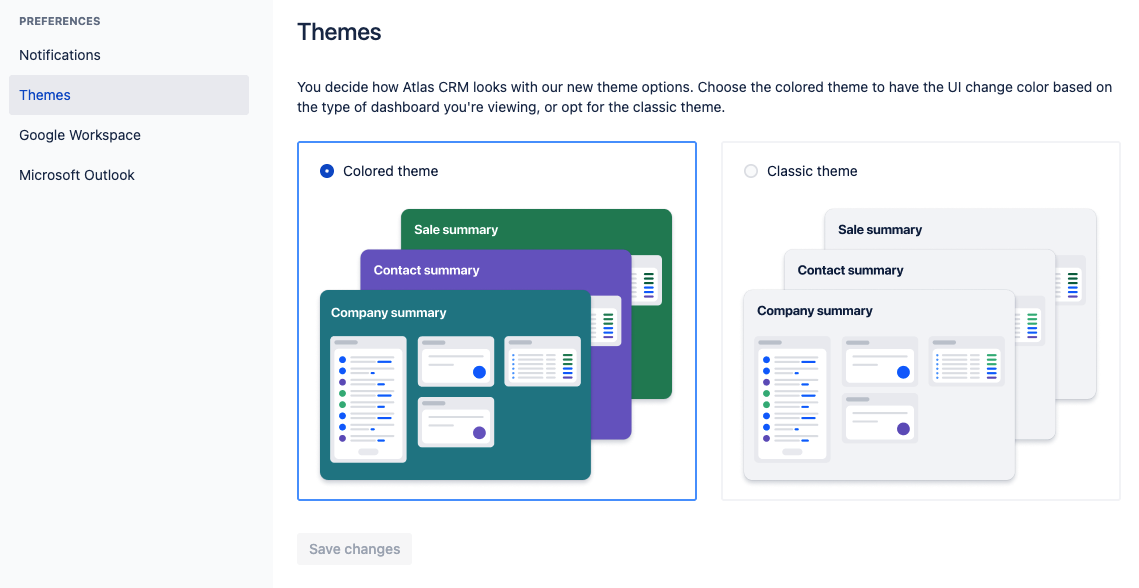Click the purple Contact summary preview card

click(426, 270)
